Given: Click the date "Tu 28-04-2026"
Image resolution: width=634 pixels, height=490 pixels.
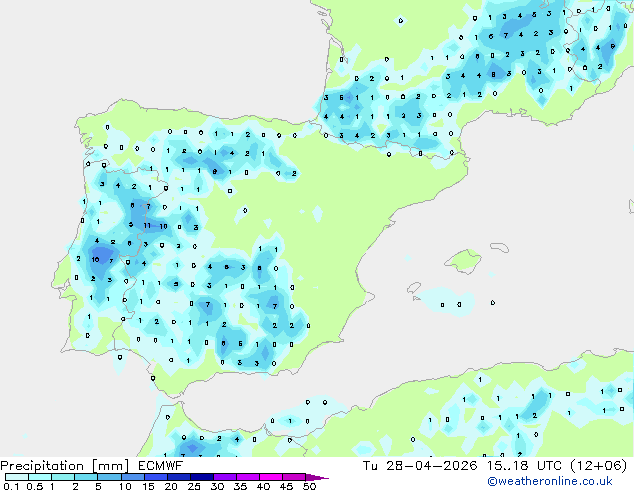Looking at the screenshot, I should coord(420,466).
